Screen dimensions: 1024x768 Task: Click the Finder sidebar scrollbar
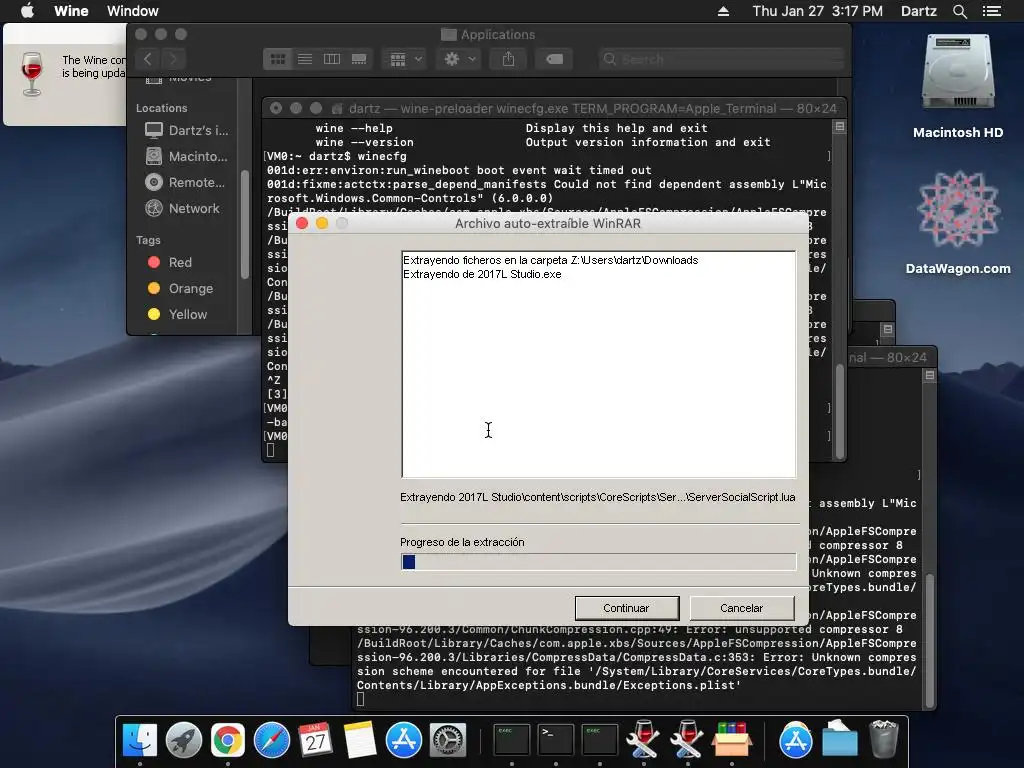[245, 224]
